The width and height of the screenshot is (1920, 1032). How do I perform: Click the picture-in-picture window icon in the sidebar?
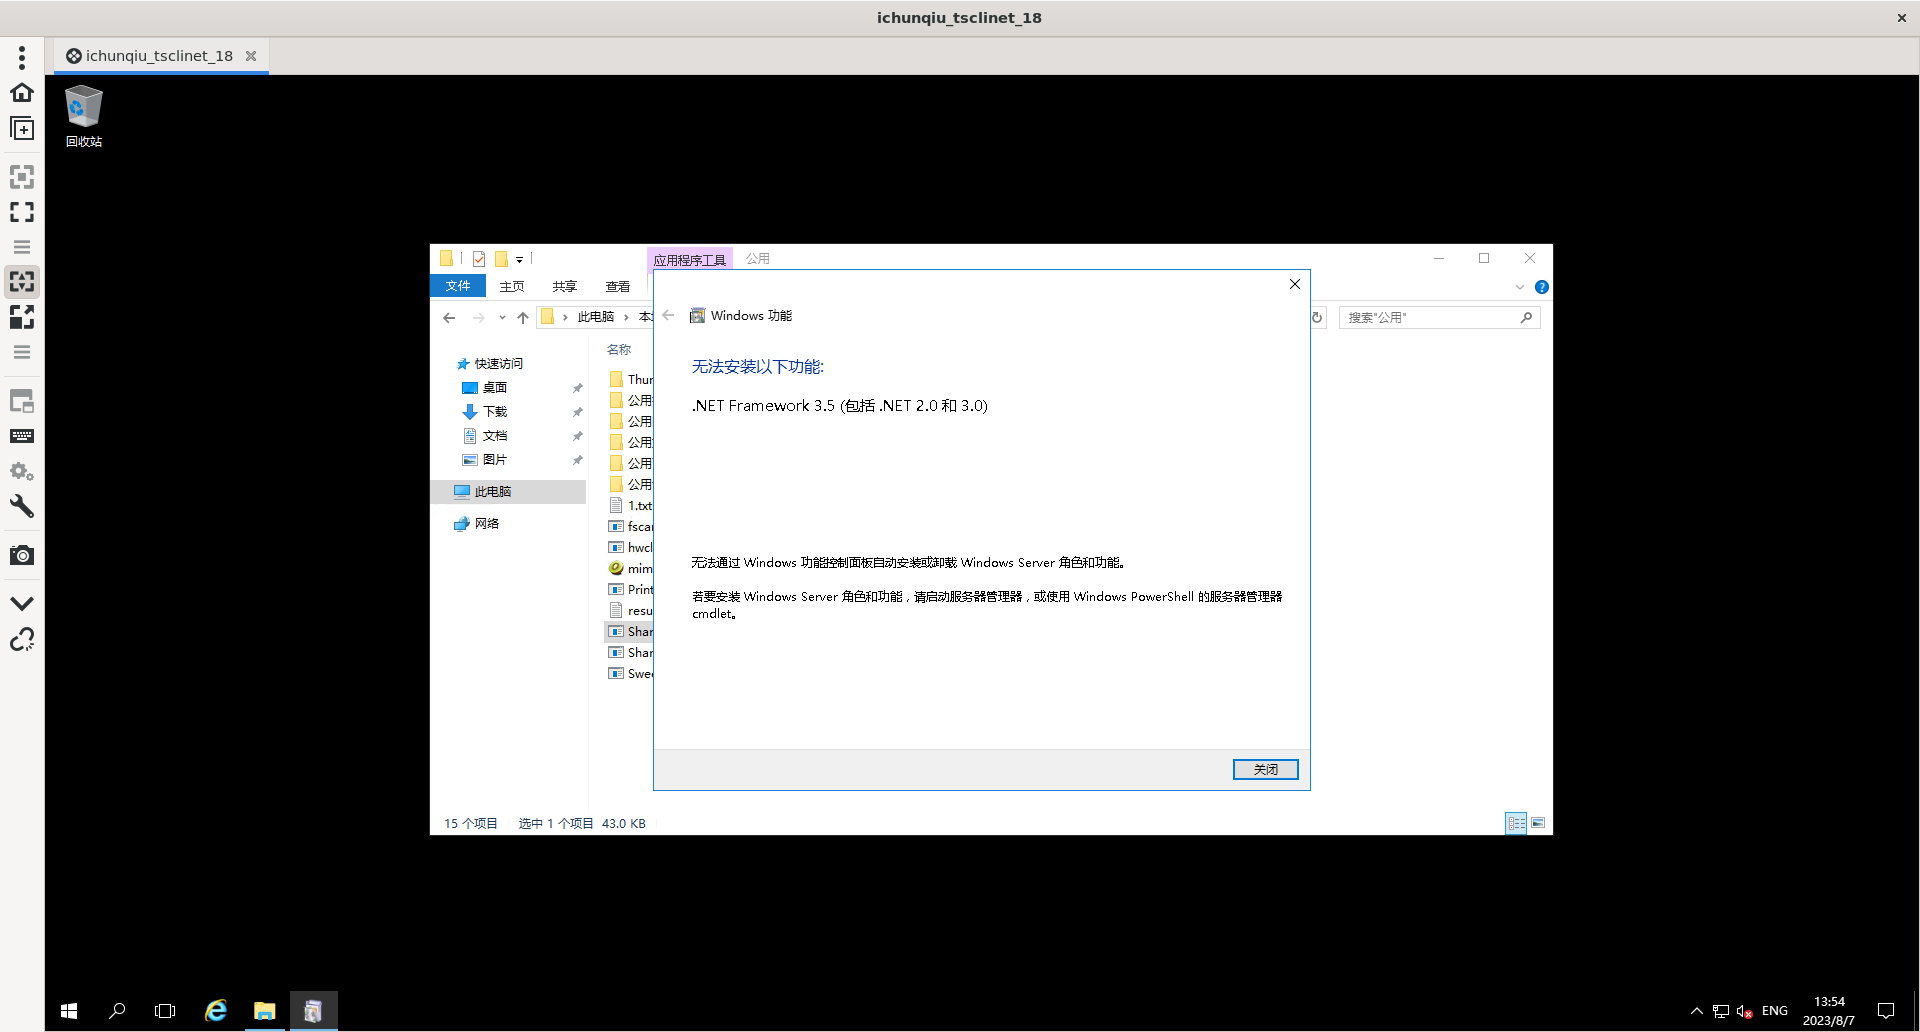tap(22, 401)
